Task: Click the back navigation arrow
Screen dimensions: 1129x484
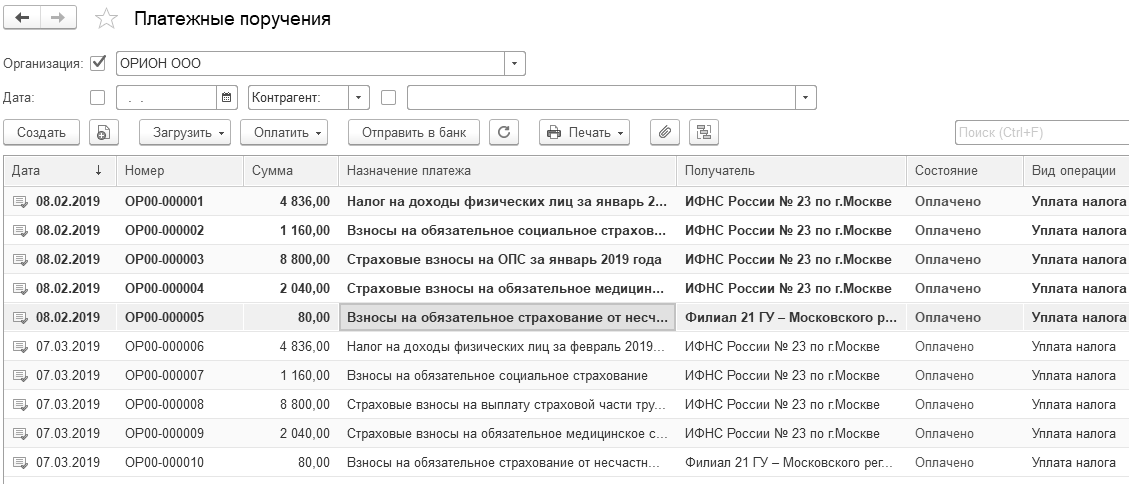Action: click(x=22, y=19)
